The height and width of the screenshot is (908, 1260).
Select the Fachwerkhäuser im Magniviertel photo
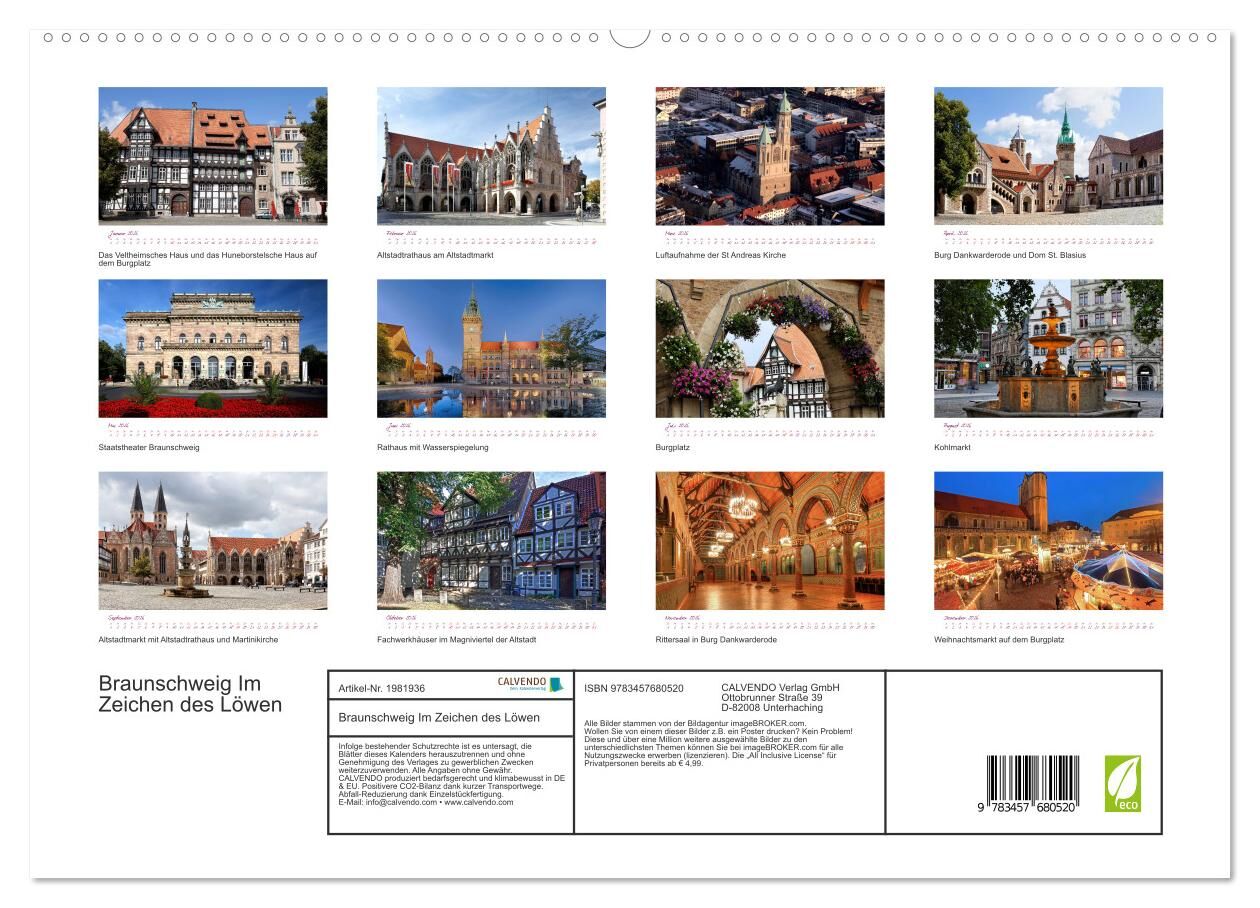click(491, 540)
